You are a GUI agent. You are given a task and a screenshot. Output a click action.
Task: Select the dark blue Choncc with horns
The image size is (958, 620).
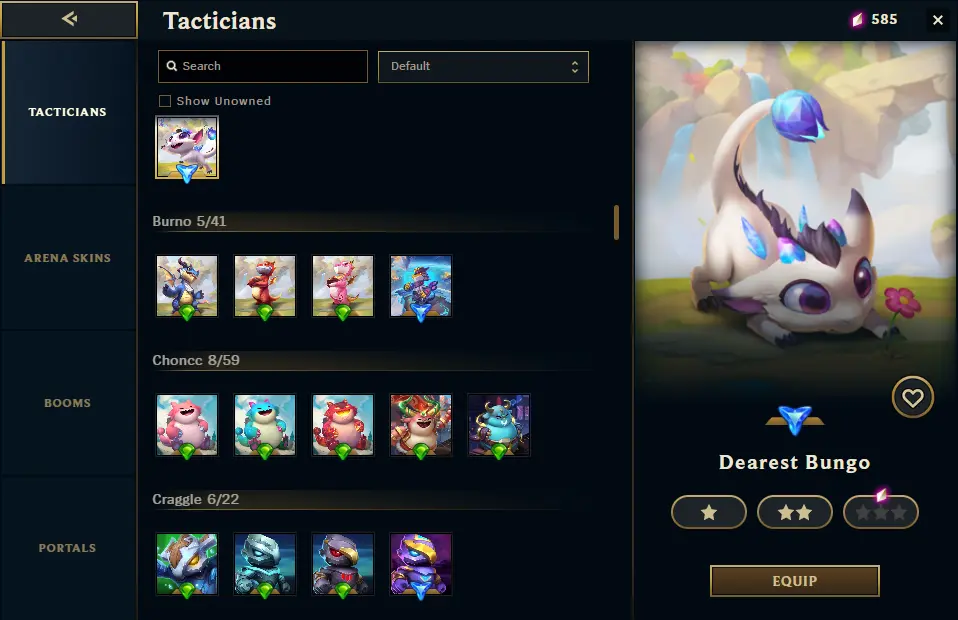[x=499, y=425]
